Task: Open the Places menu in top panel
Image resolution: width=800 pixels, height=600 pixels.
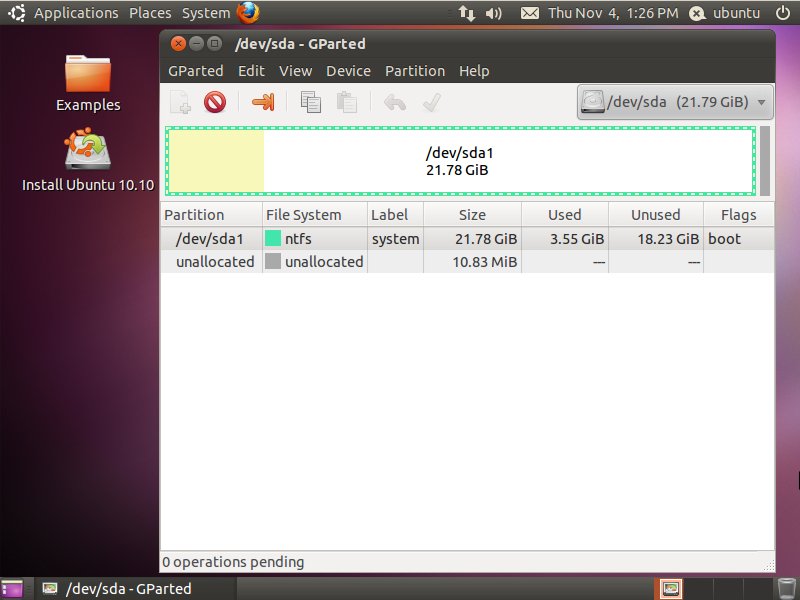Action: [150, 13]
